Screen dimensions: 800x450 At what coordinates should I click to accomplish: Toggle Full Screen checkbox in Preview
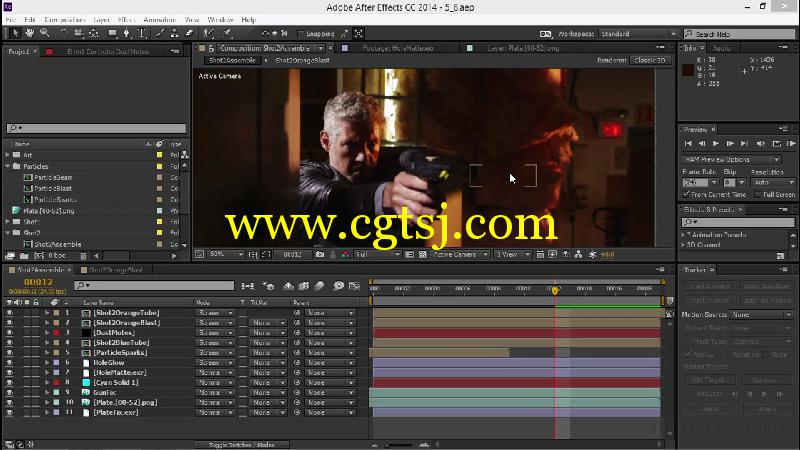pos(757,194)
